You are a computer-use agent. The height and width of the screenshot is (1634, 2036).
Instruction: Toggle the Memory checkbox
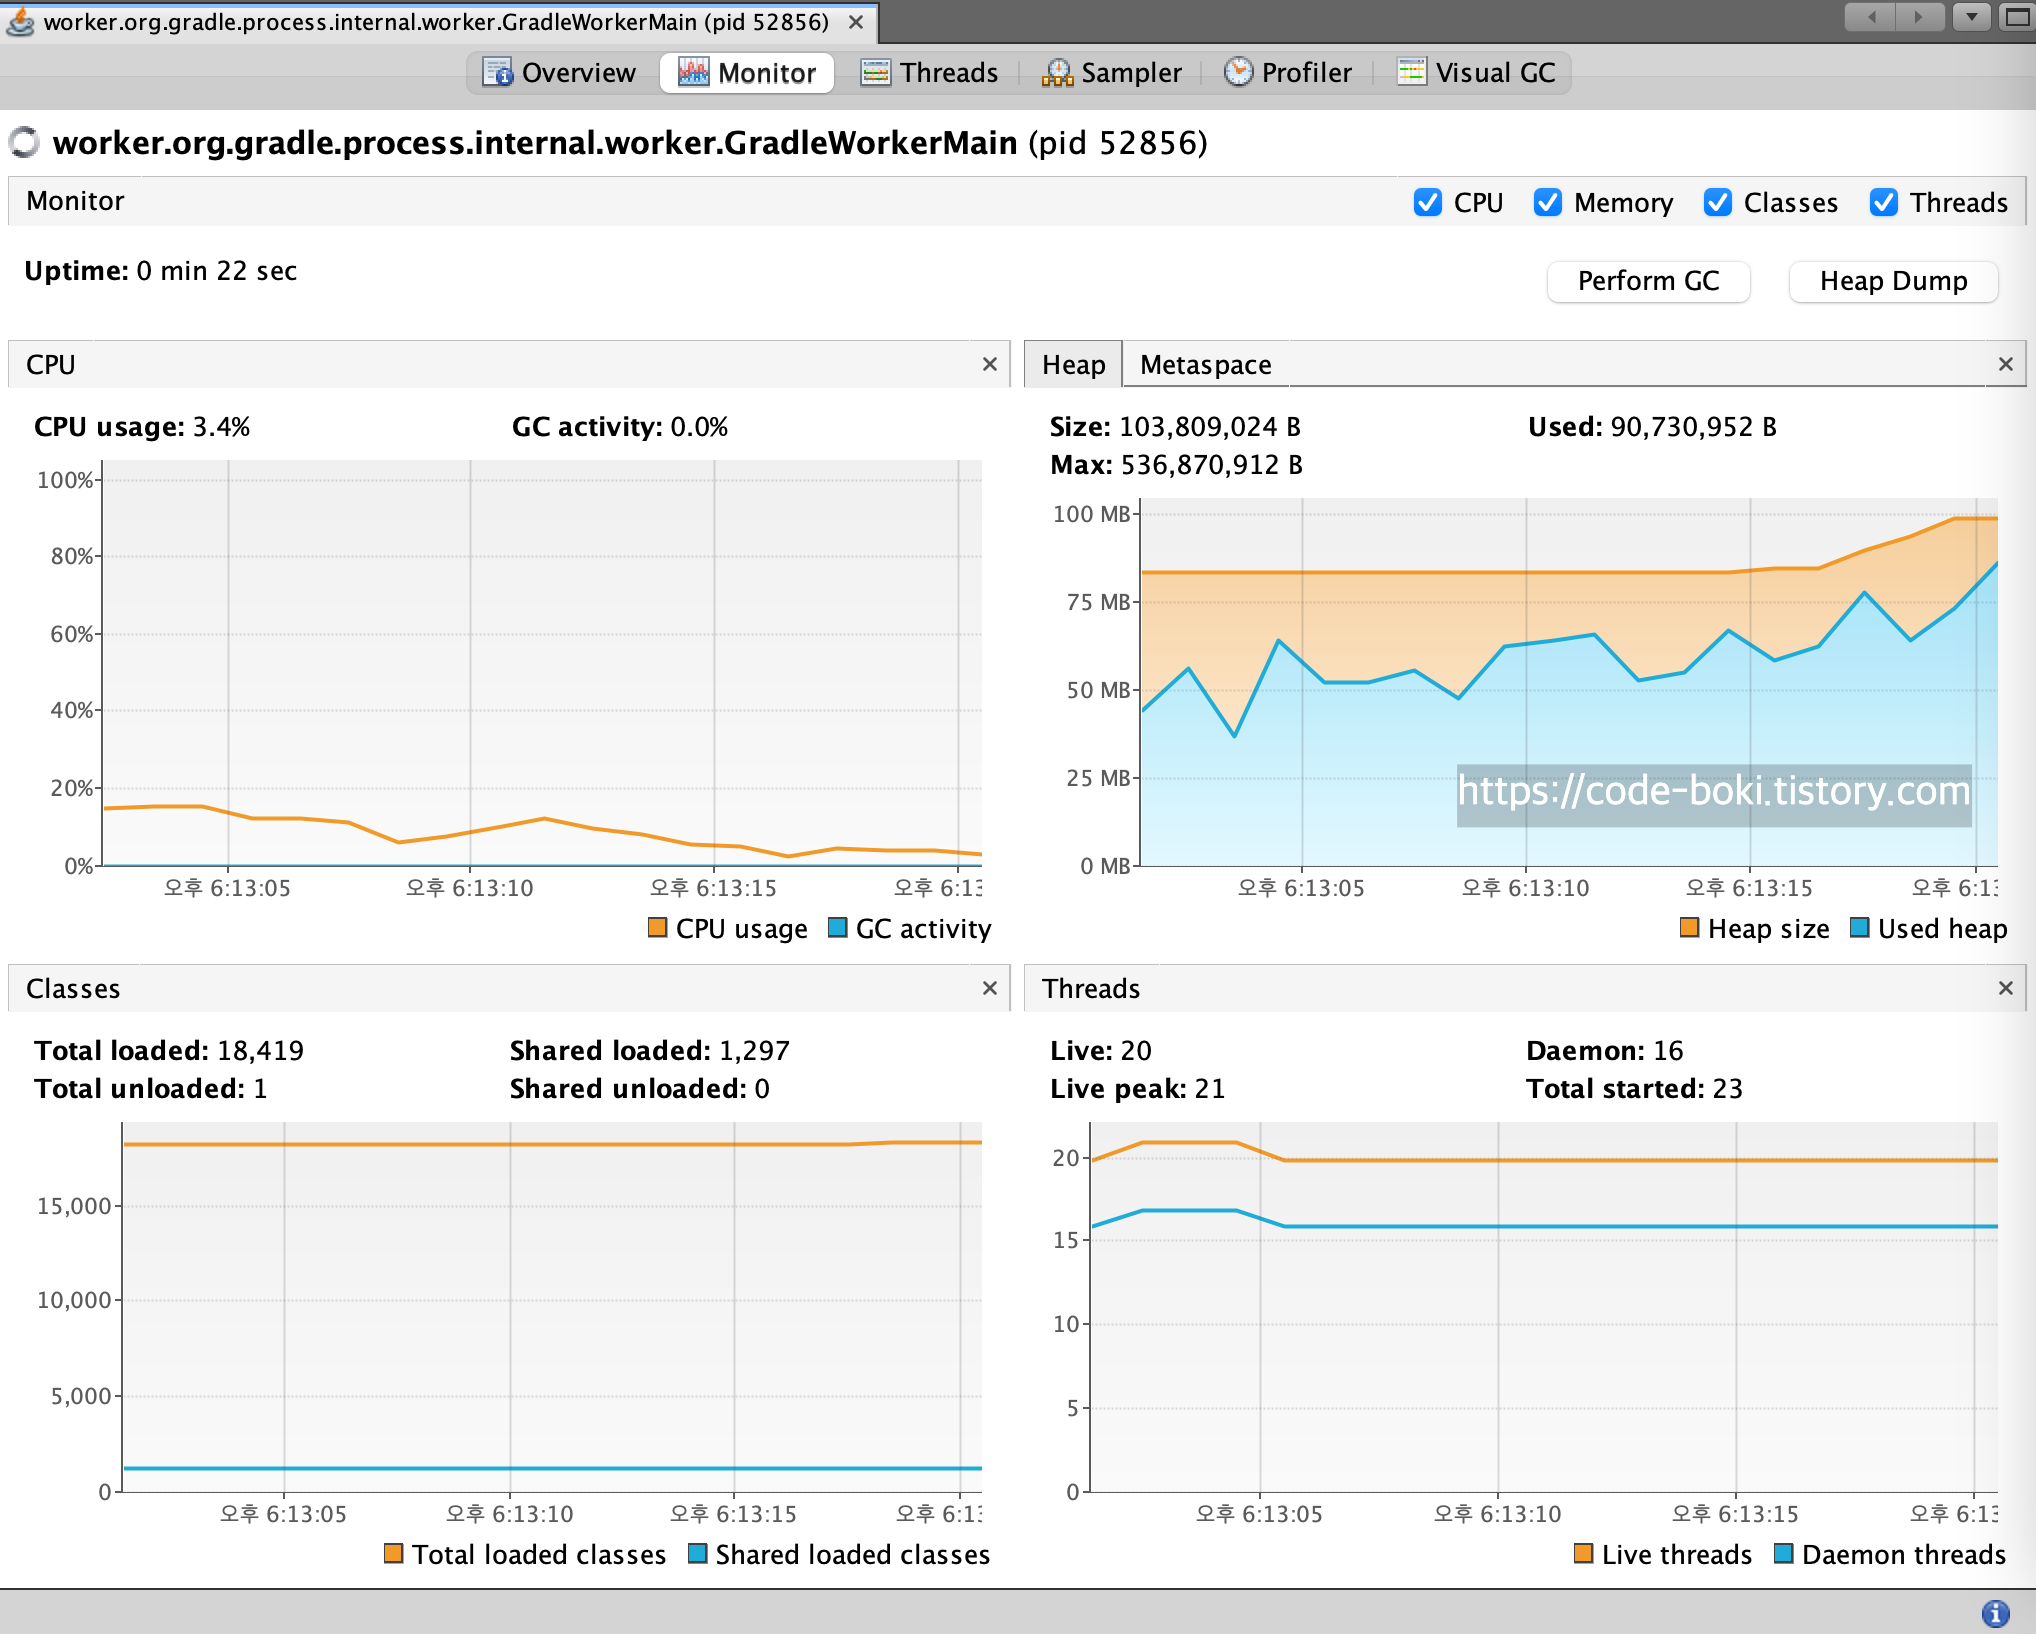coord(1547,202)
